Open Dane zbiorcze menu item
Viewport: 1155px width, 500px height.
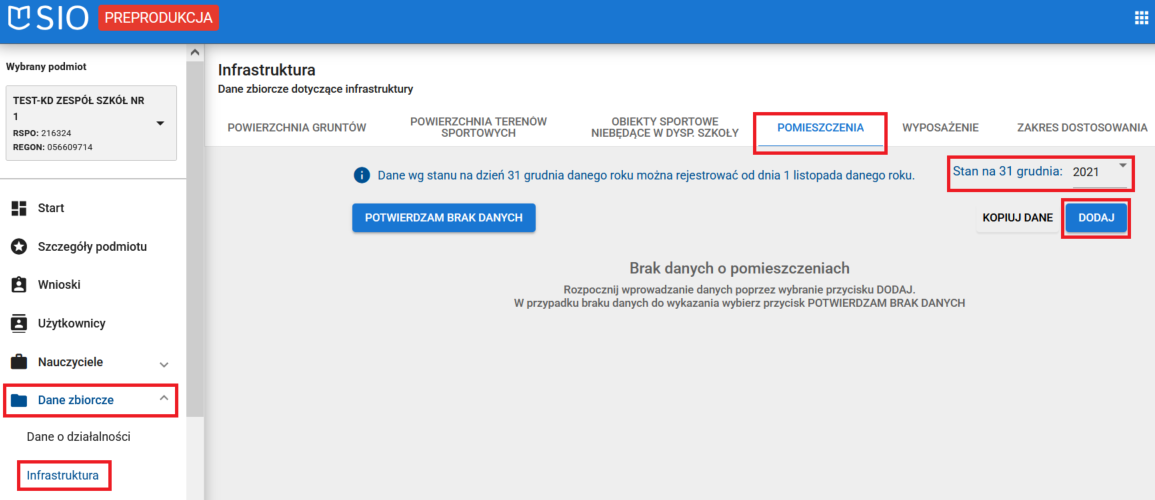76,401
